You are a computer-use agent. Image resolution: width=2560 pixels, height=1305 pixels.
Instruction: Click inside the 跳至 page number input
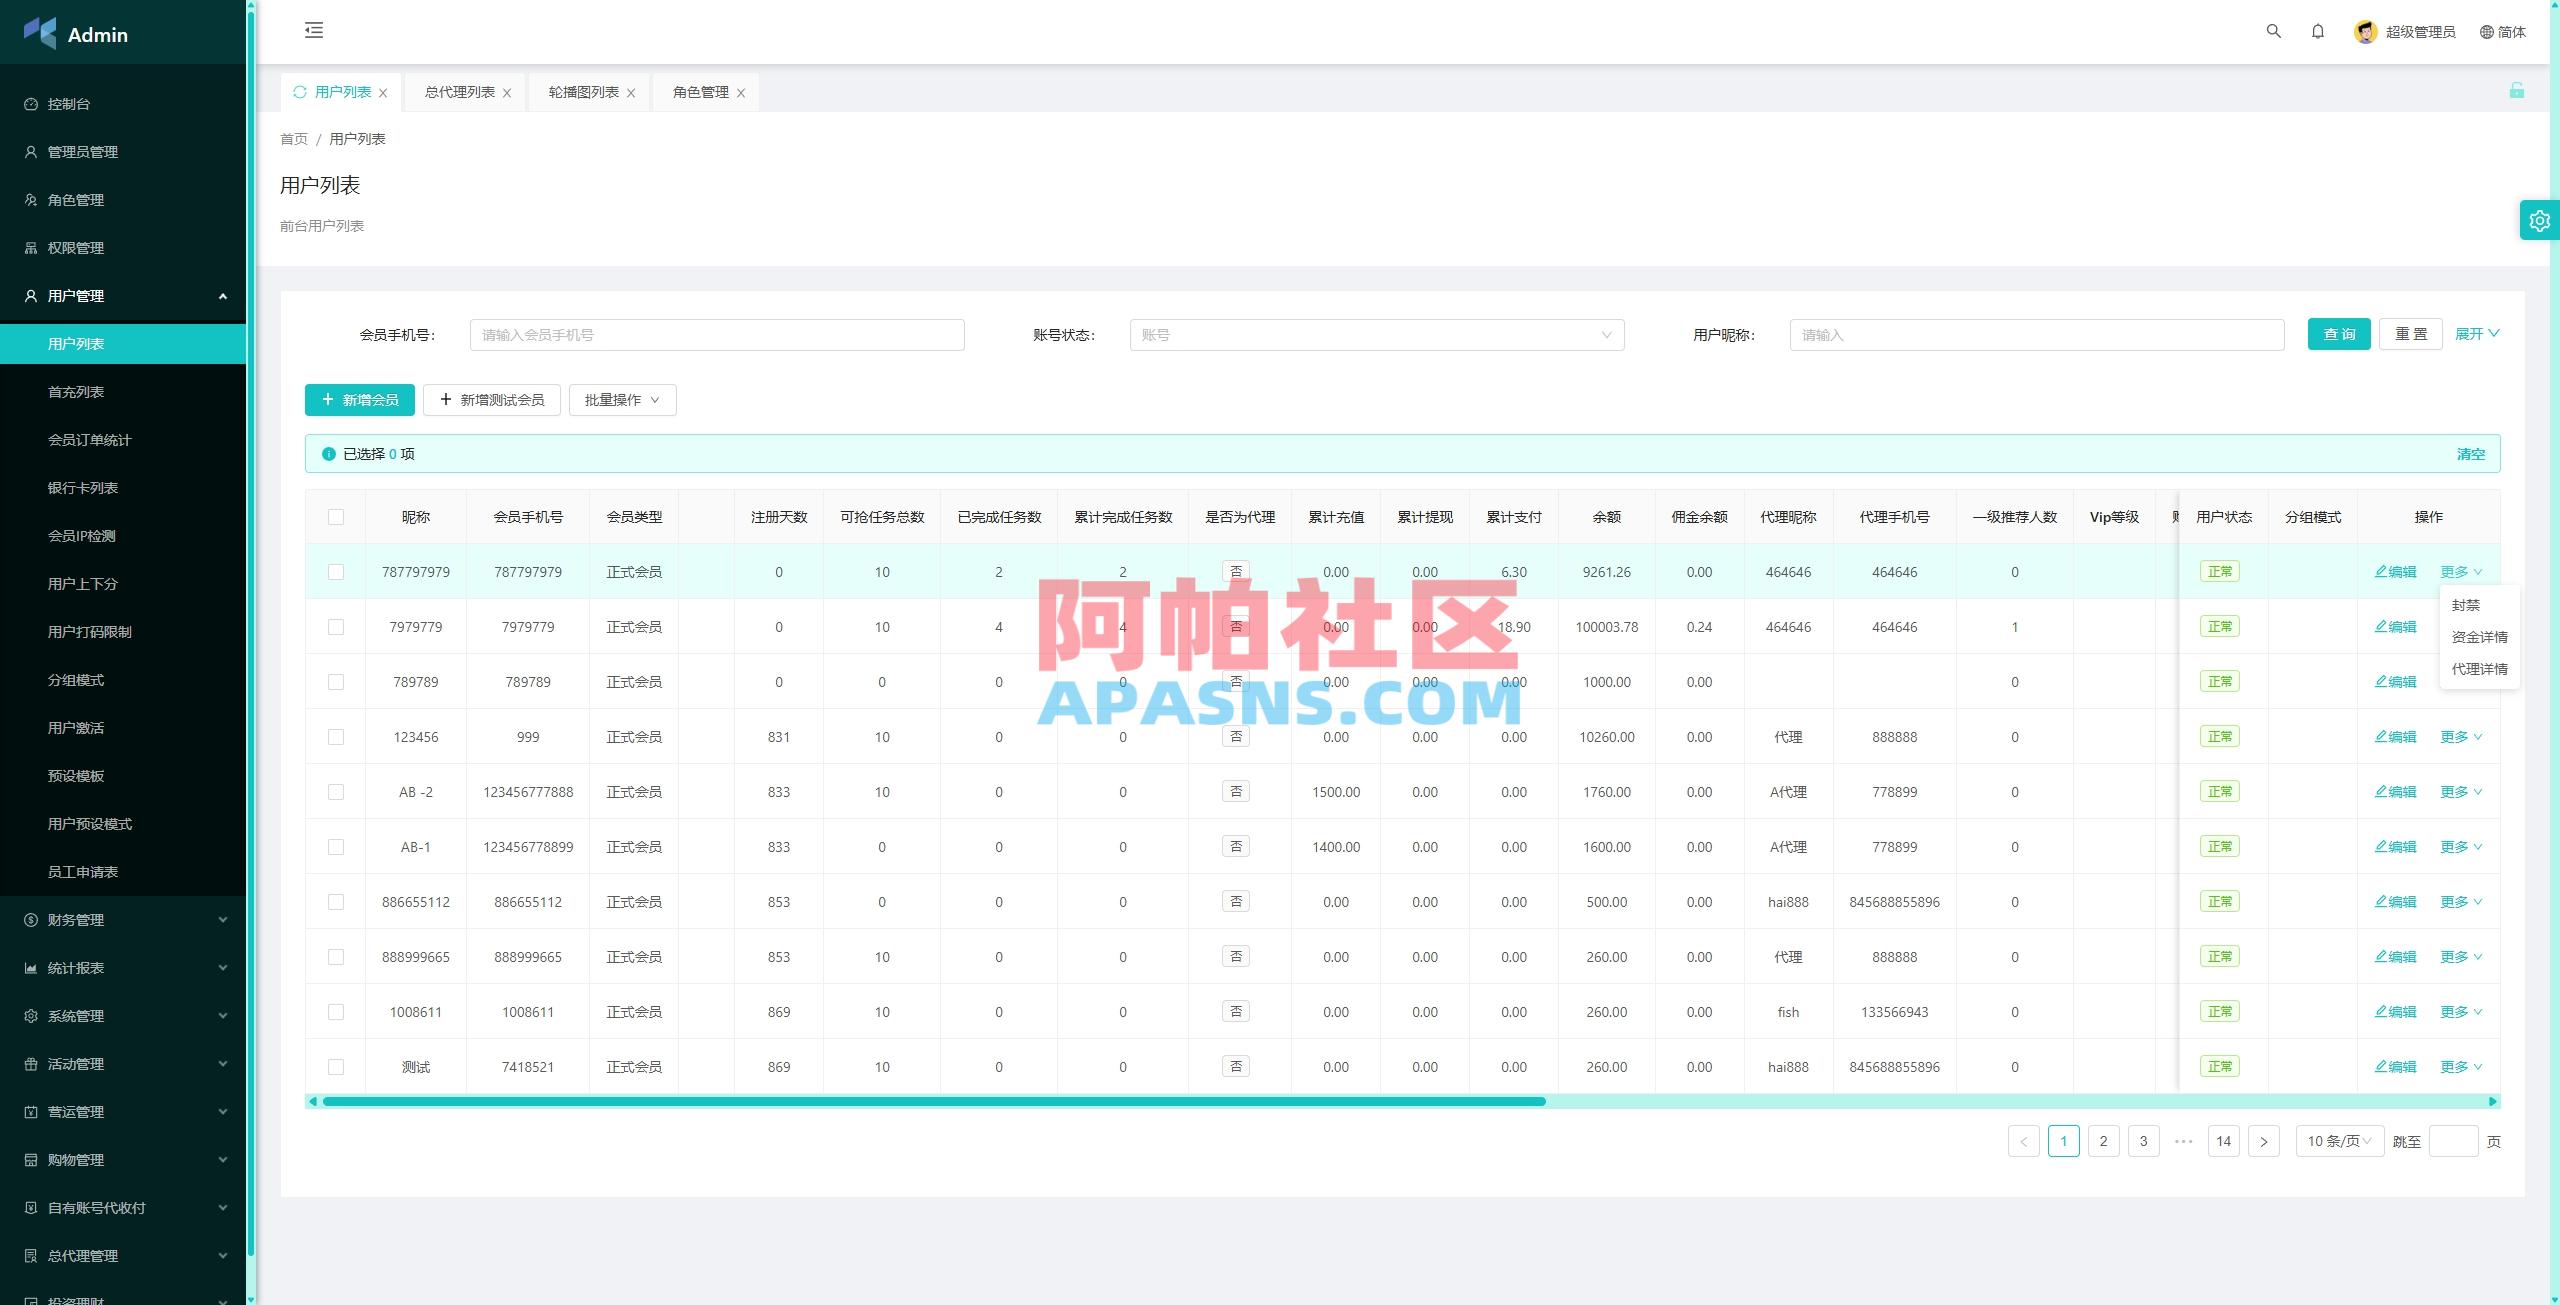click(2455, 1140)
